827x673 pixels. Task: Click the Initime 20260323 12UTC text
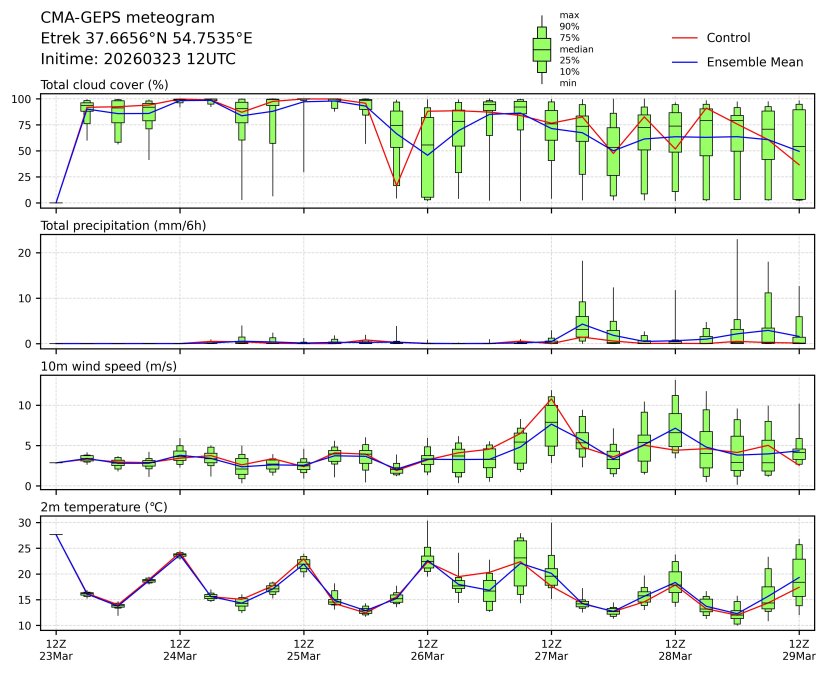click(138, 59)
